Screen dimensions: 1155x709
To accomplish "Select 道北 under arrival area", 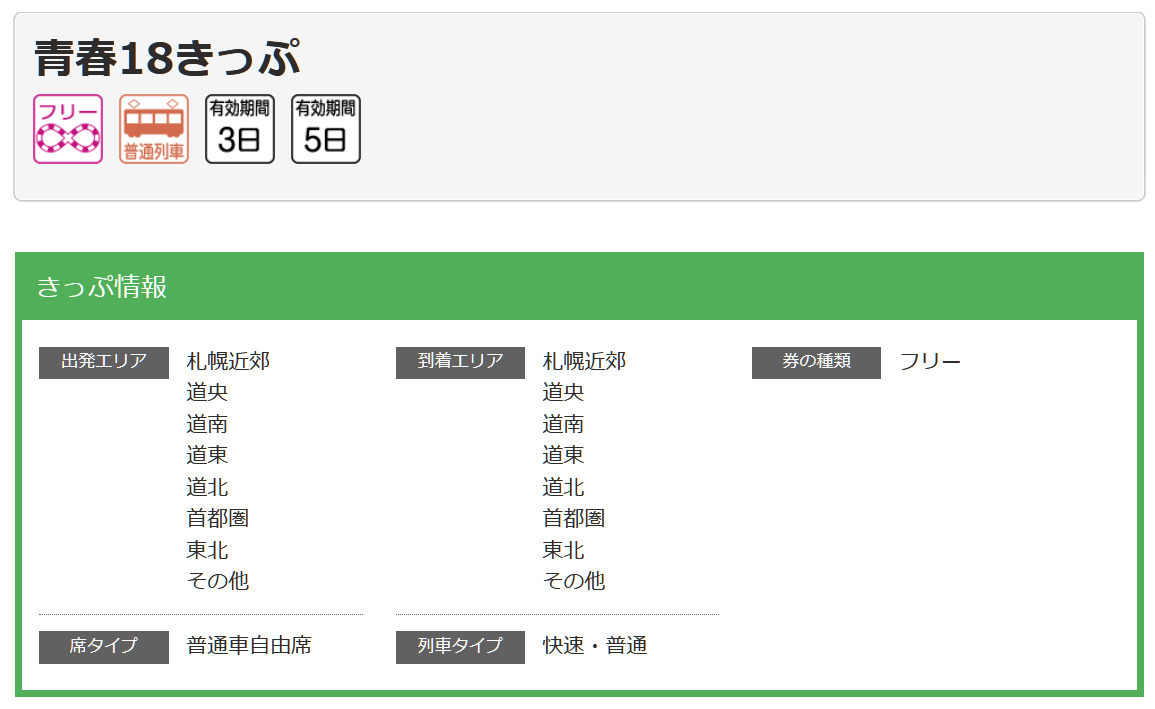I will coord(562,487).
